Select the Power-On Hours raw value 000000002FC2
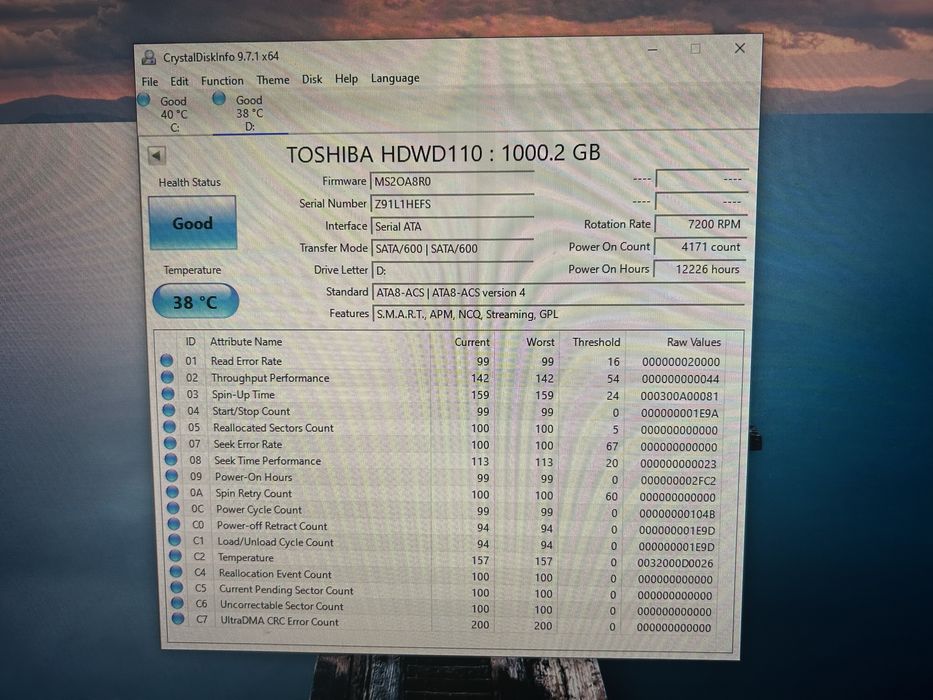Viewport: 933px width, 700px height. coord(678,480)
